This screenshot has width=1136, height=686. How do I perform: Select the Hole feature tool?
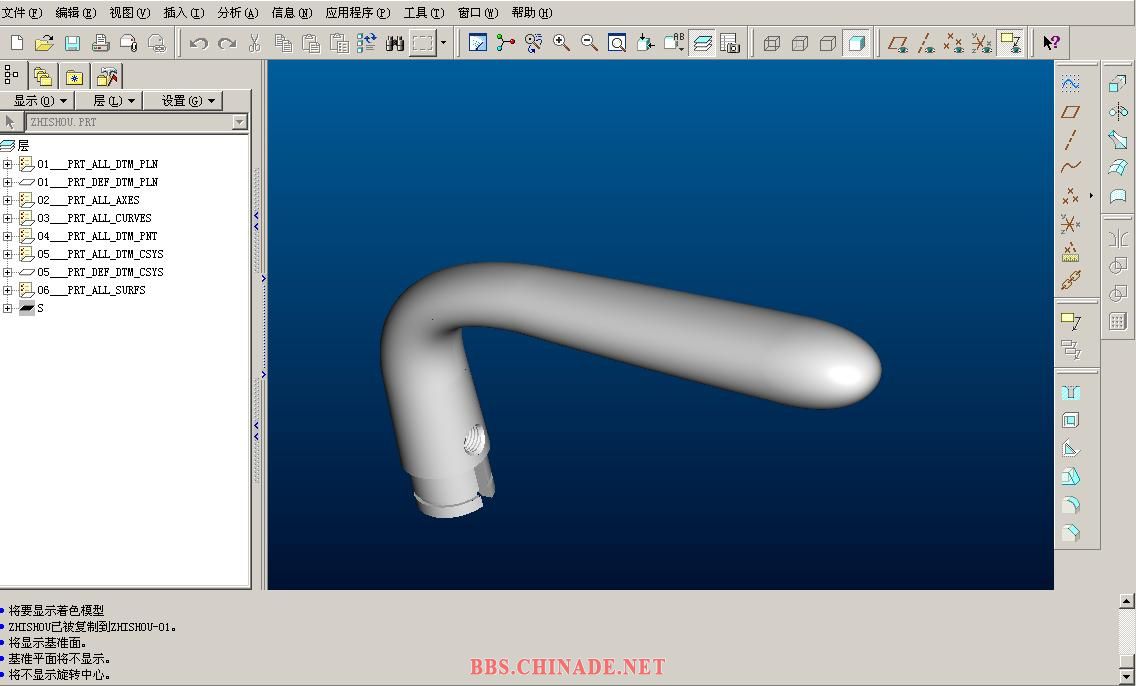1071,393
